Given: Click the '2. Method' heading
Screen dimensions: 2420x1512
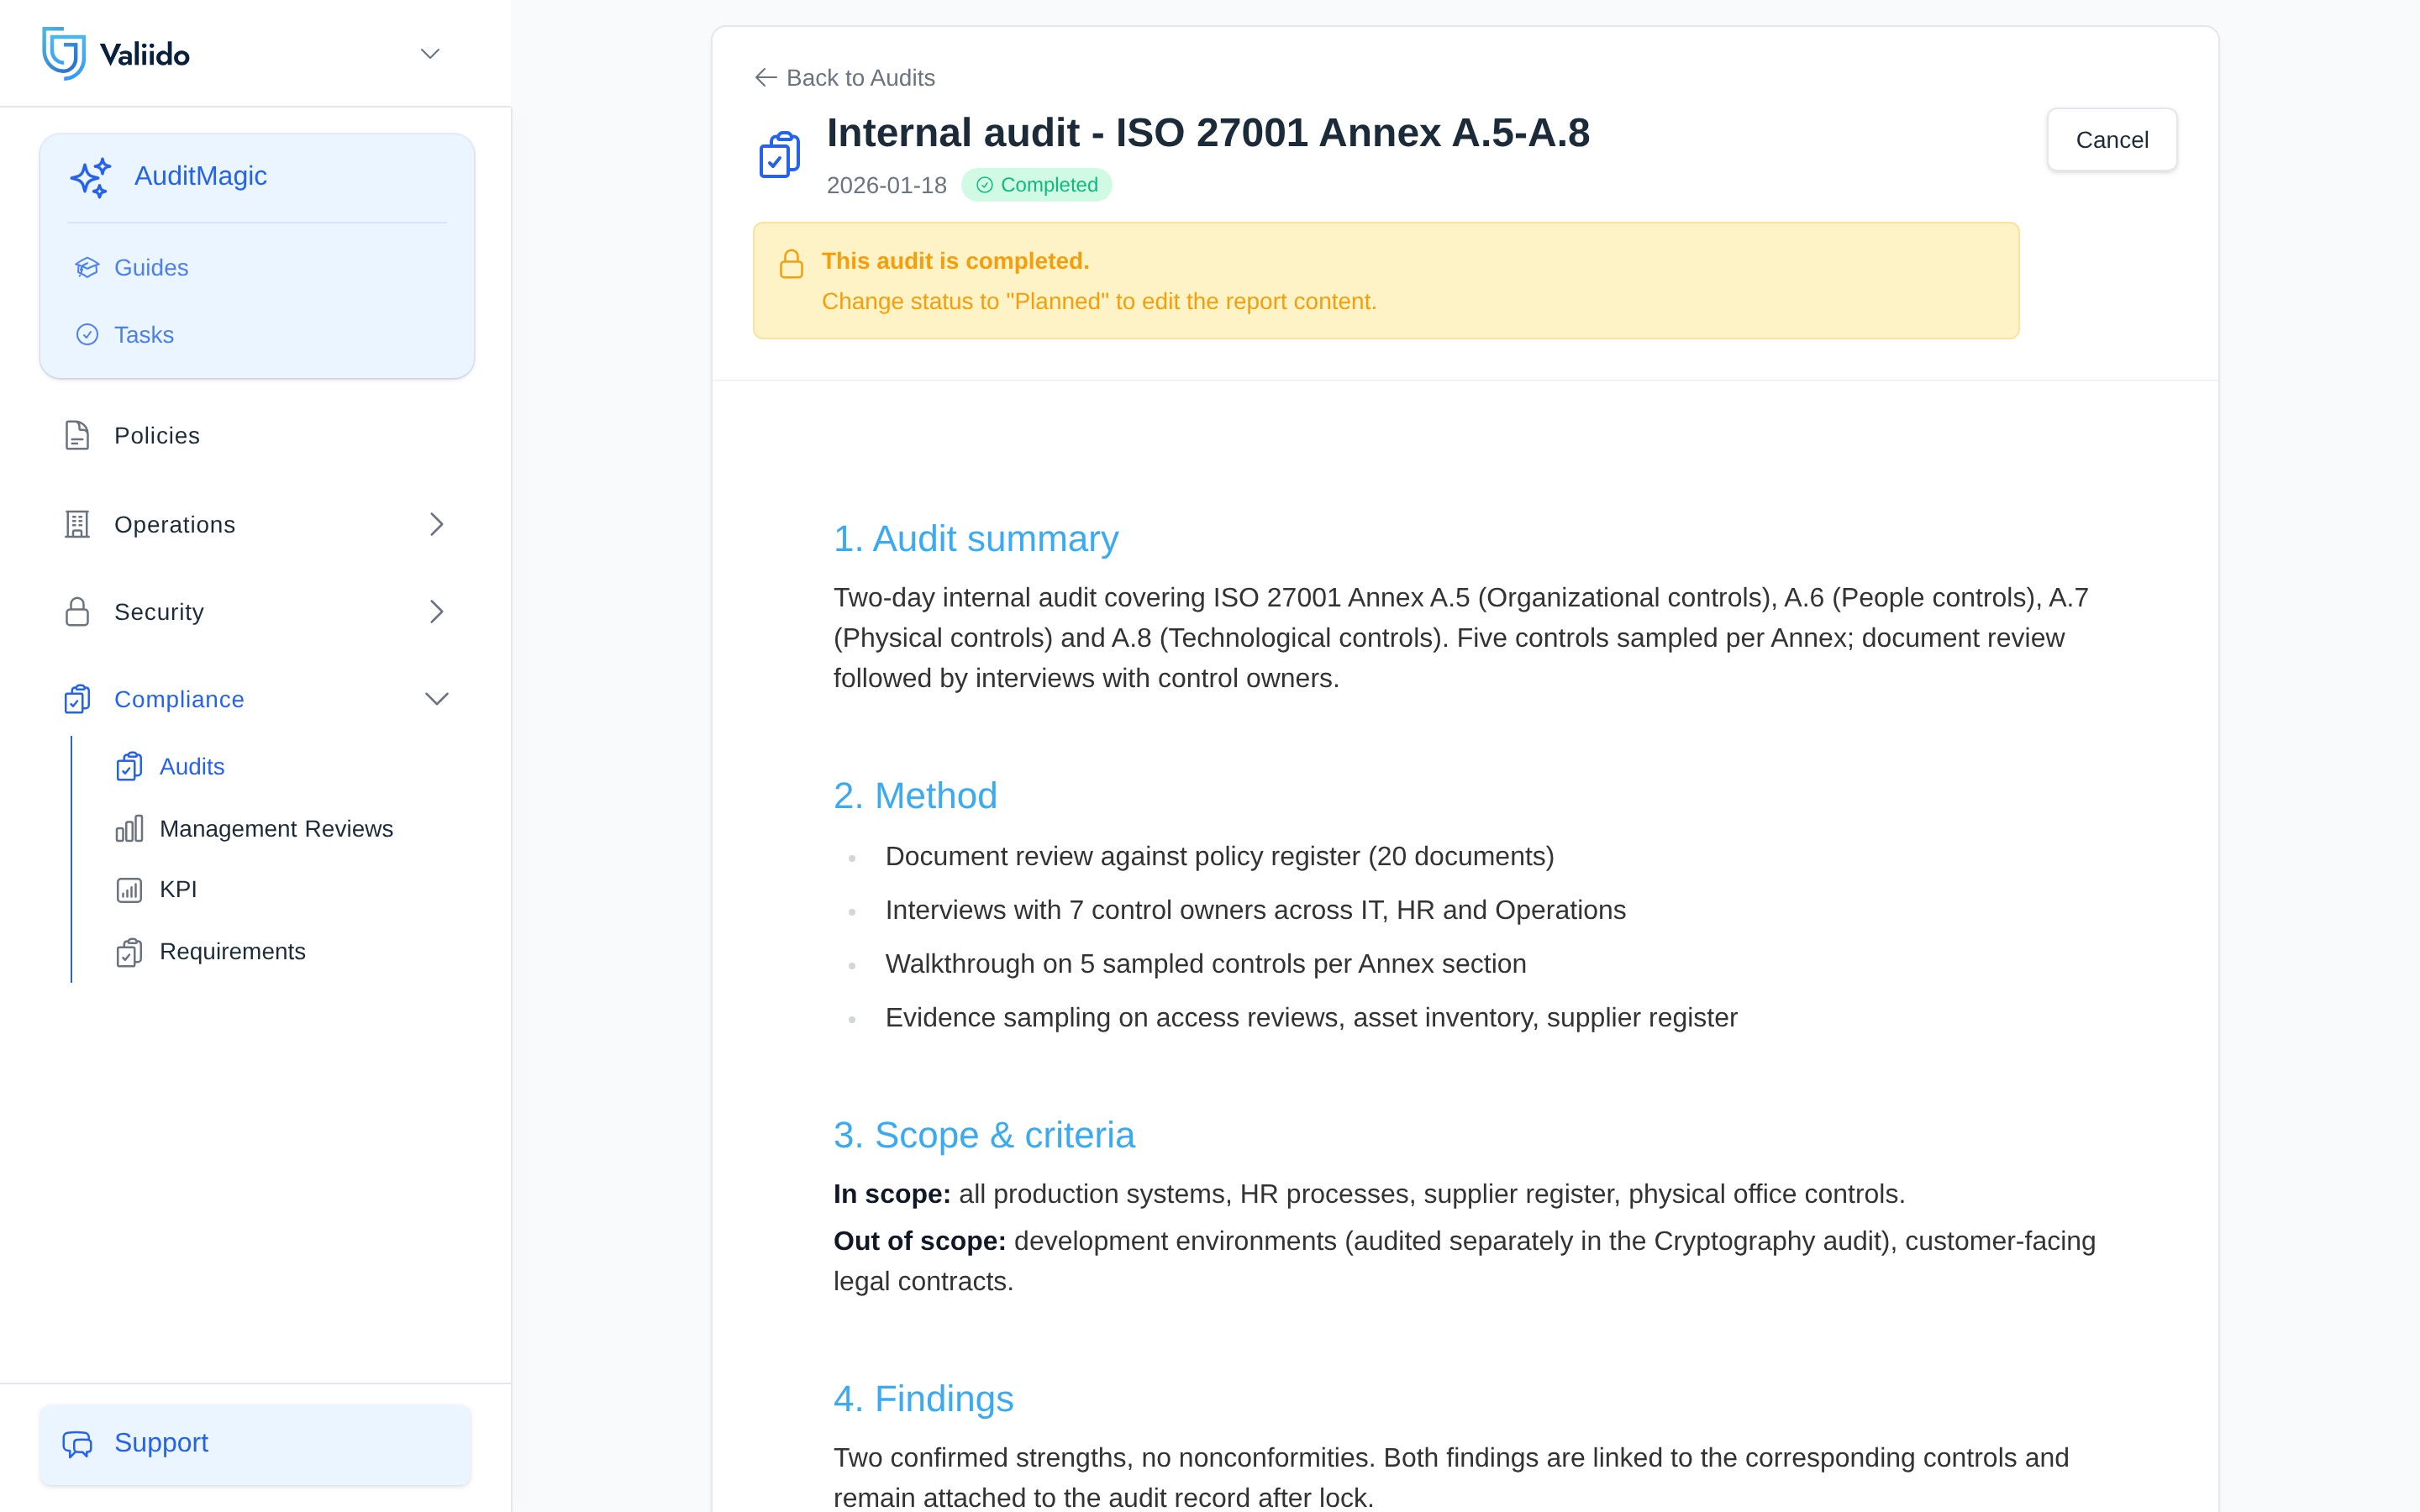Looking at the screenshot, I should [x=915, y=796].
